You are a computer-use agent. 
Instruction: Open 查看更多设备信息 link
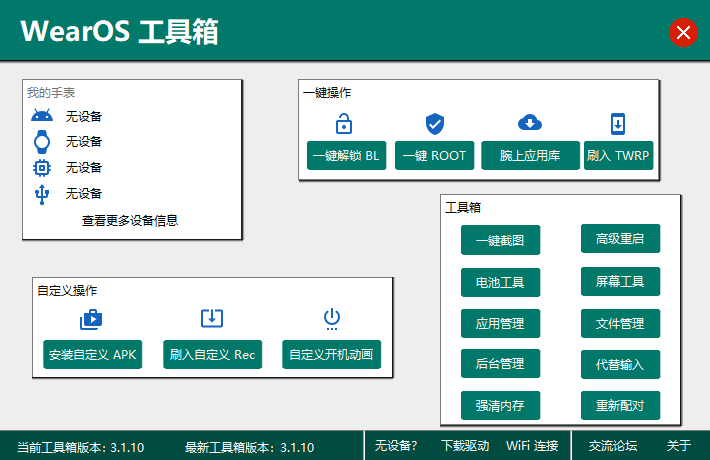coord(130,220)
